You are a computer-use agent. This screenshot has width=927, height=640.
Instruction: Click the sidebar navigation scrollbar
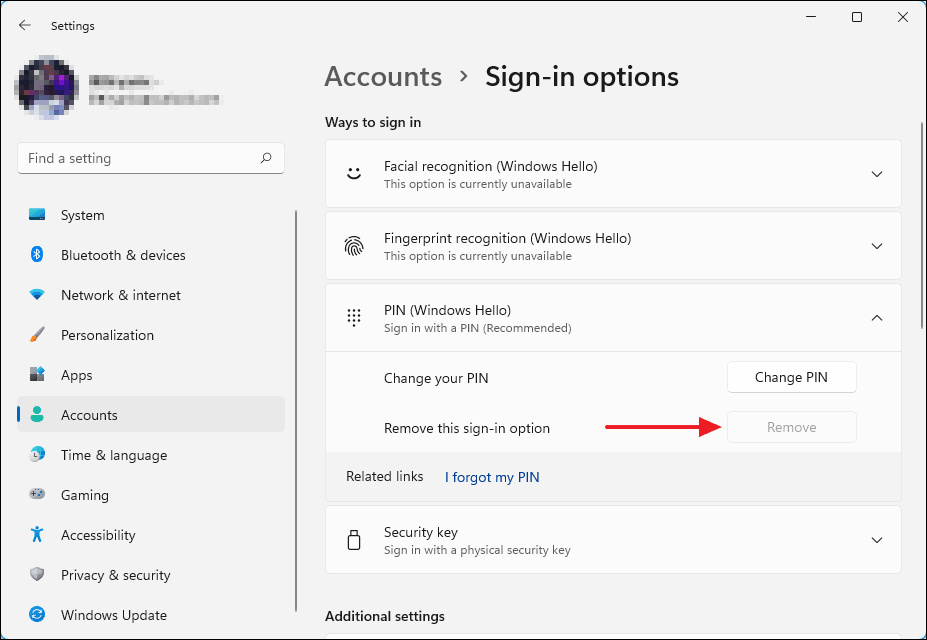point(296,410)
